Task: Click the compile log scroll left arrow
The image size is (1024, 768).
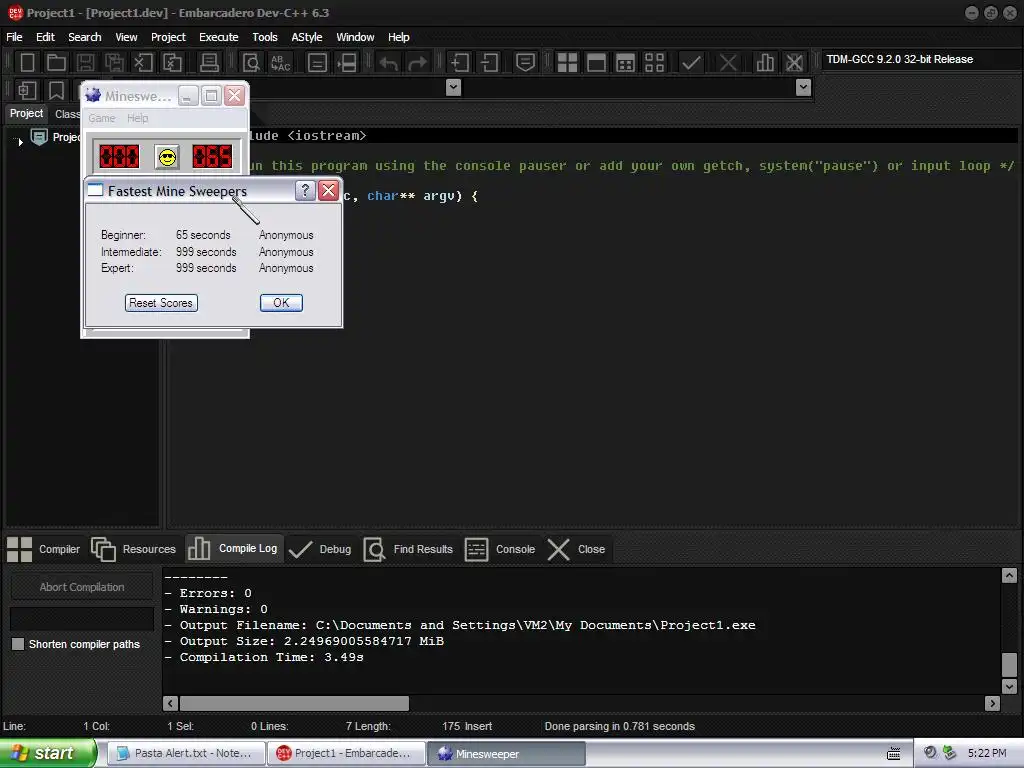Action: [170, 703]
